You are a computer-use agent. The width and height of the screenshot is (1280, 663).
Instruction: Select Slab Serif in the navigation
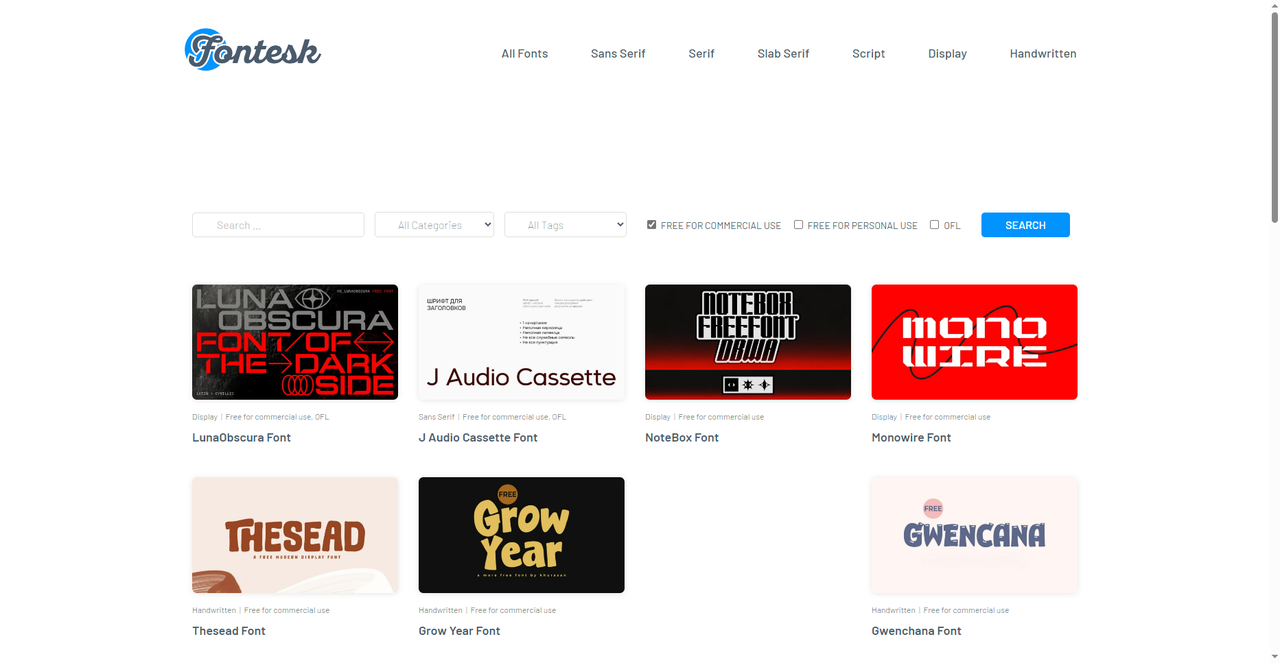pos(783,54)
